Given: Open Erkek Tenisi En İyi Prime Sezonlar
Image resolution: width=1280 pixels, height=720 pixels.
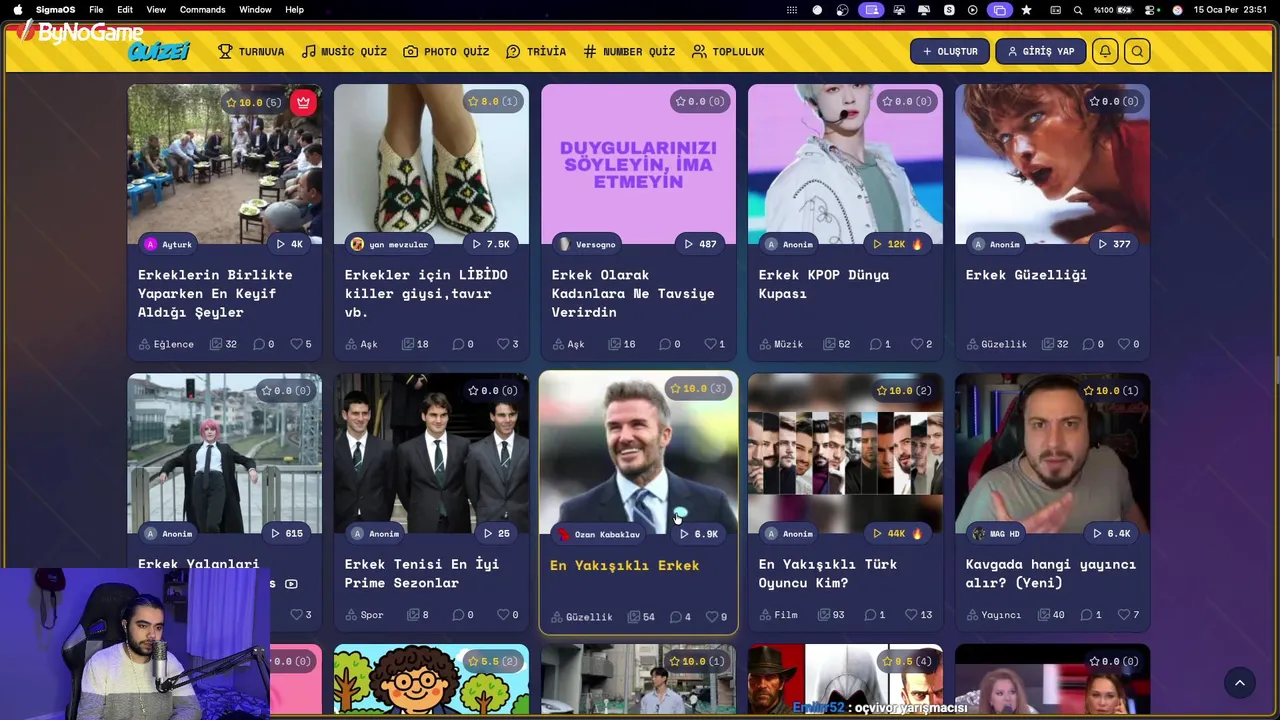Looking at the screenshot, I should pyautogui.click(x=422, y=573).
